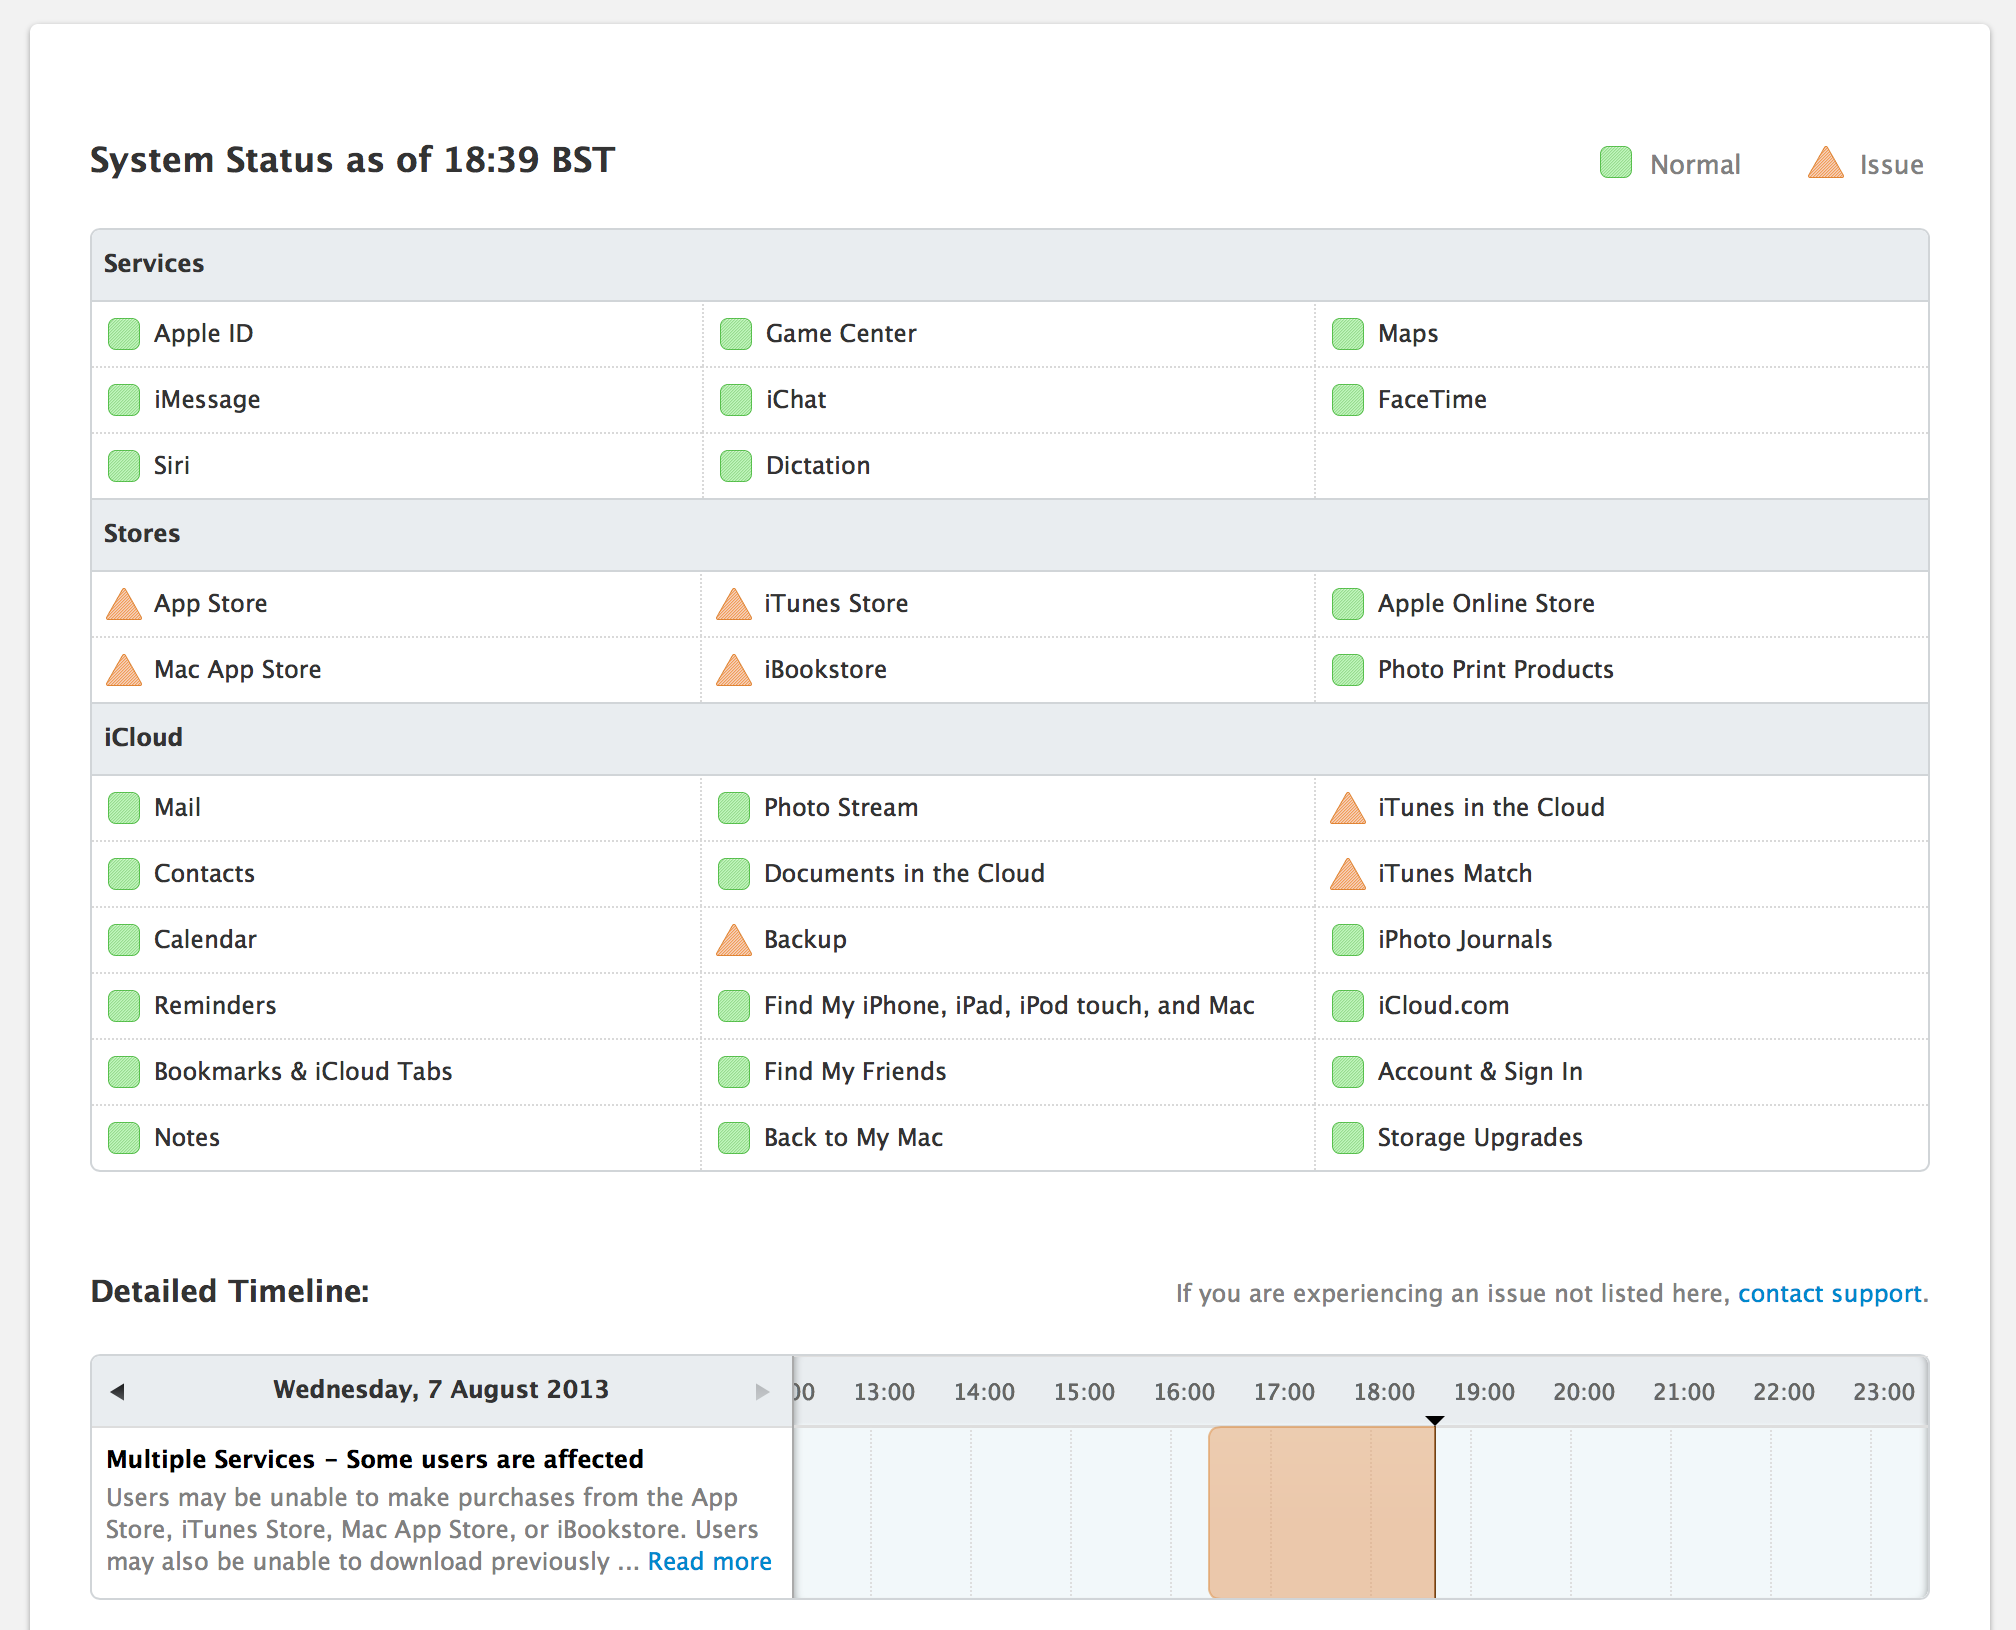This screenshot has width=2016, height=1630.
Task: Click the 16:00 label on timeline header
Action: (x=1184, y=1392)
